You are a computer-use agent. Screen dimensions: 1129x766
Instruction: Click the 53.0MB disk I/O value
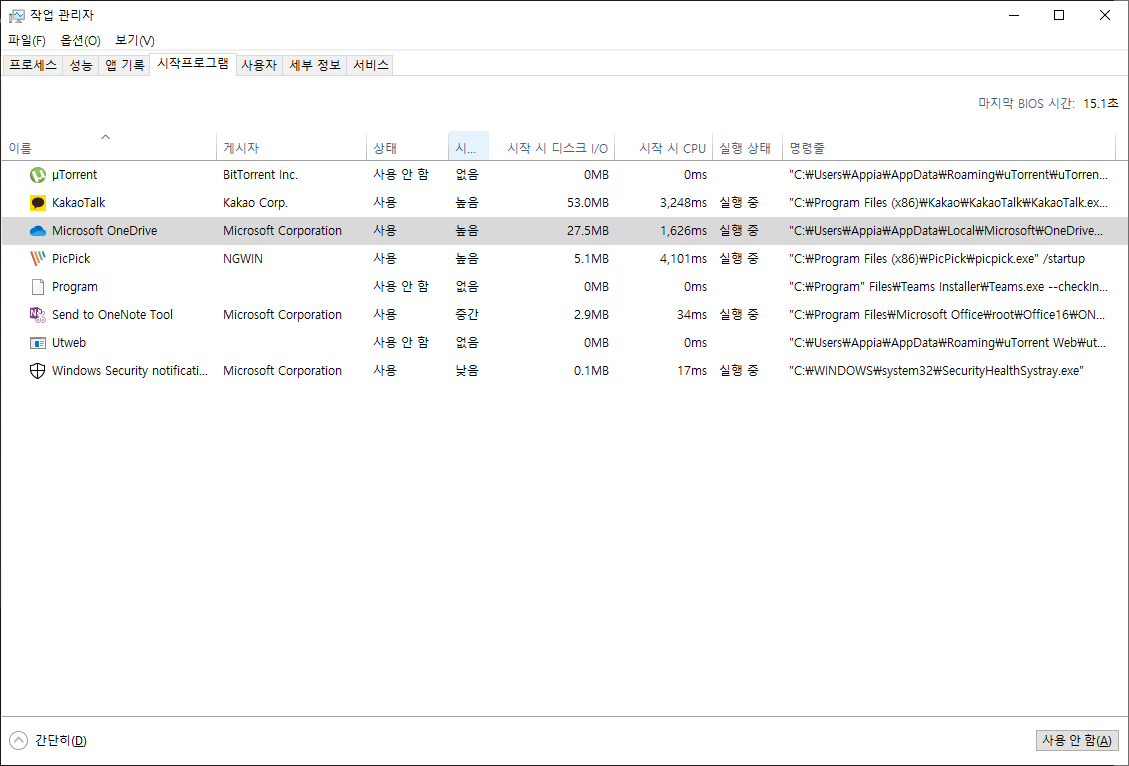[588, 203]
